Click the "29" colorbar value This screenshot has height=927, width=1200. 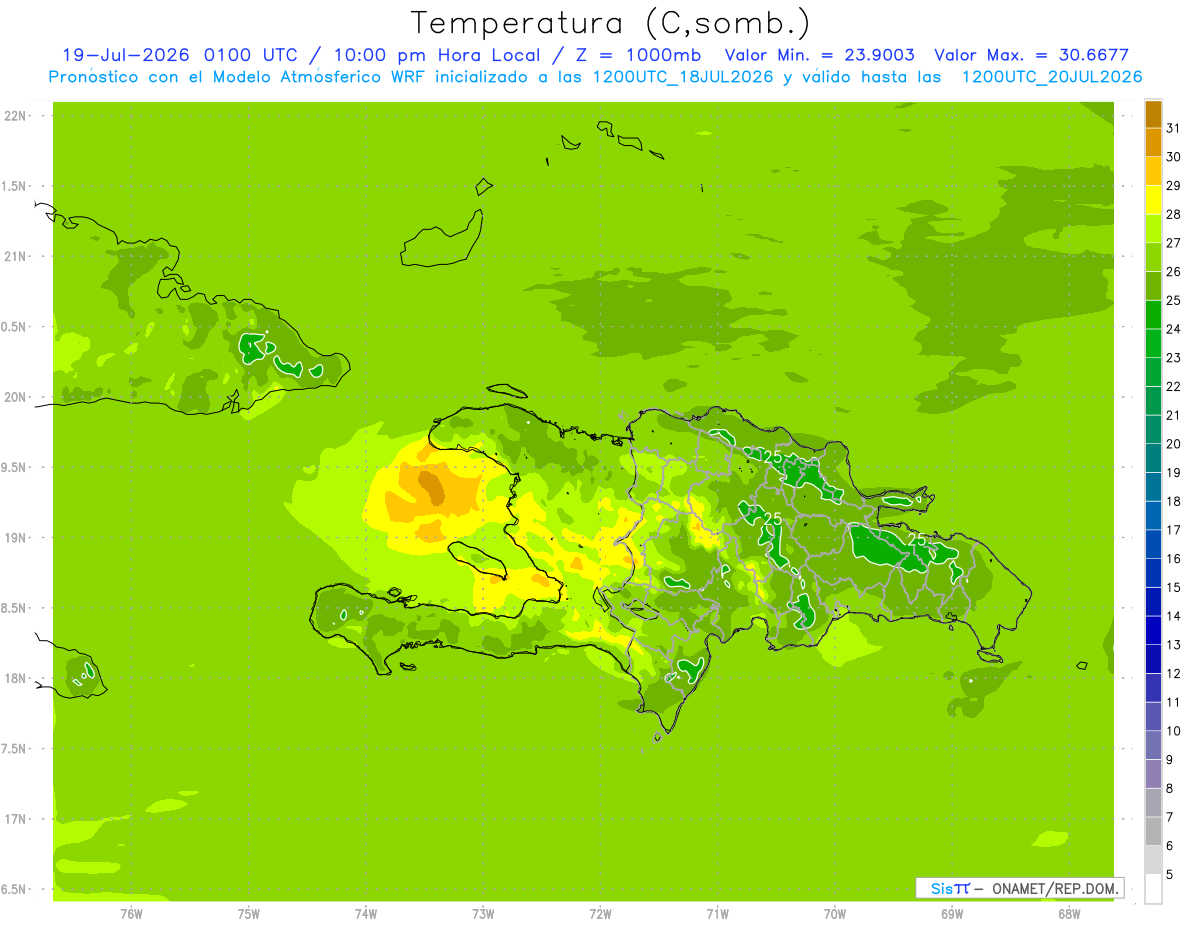1174,186
